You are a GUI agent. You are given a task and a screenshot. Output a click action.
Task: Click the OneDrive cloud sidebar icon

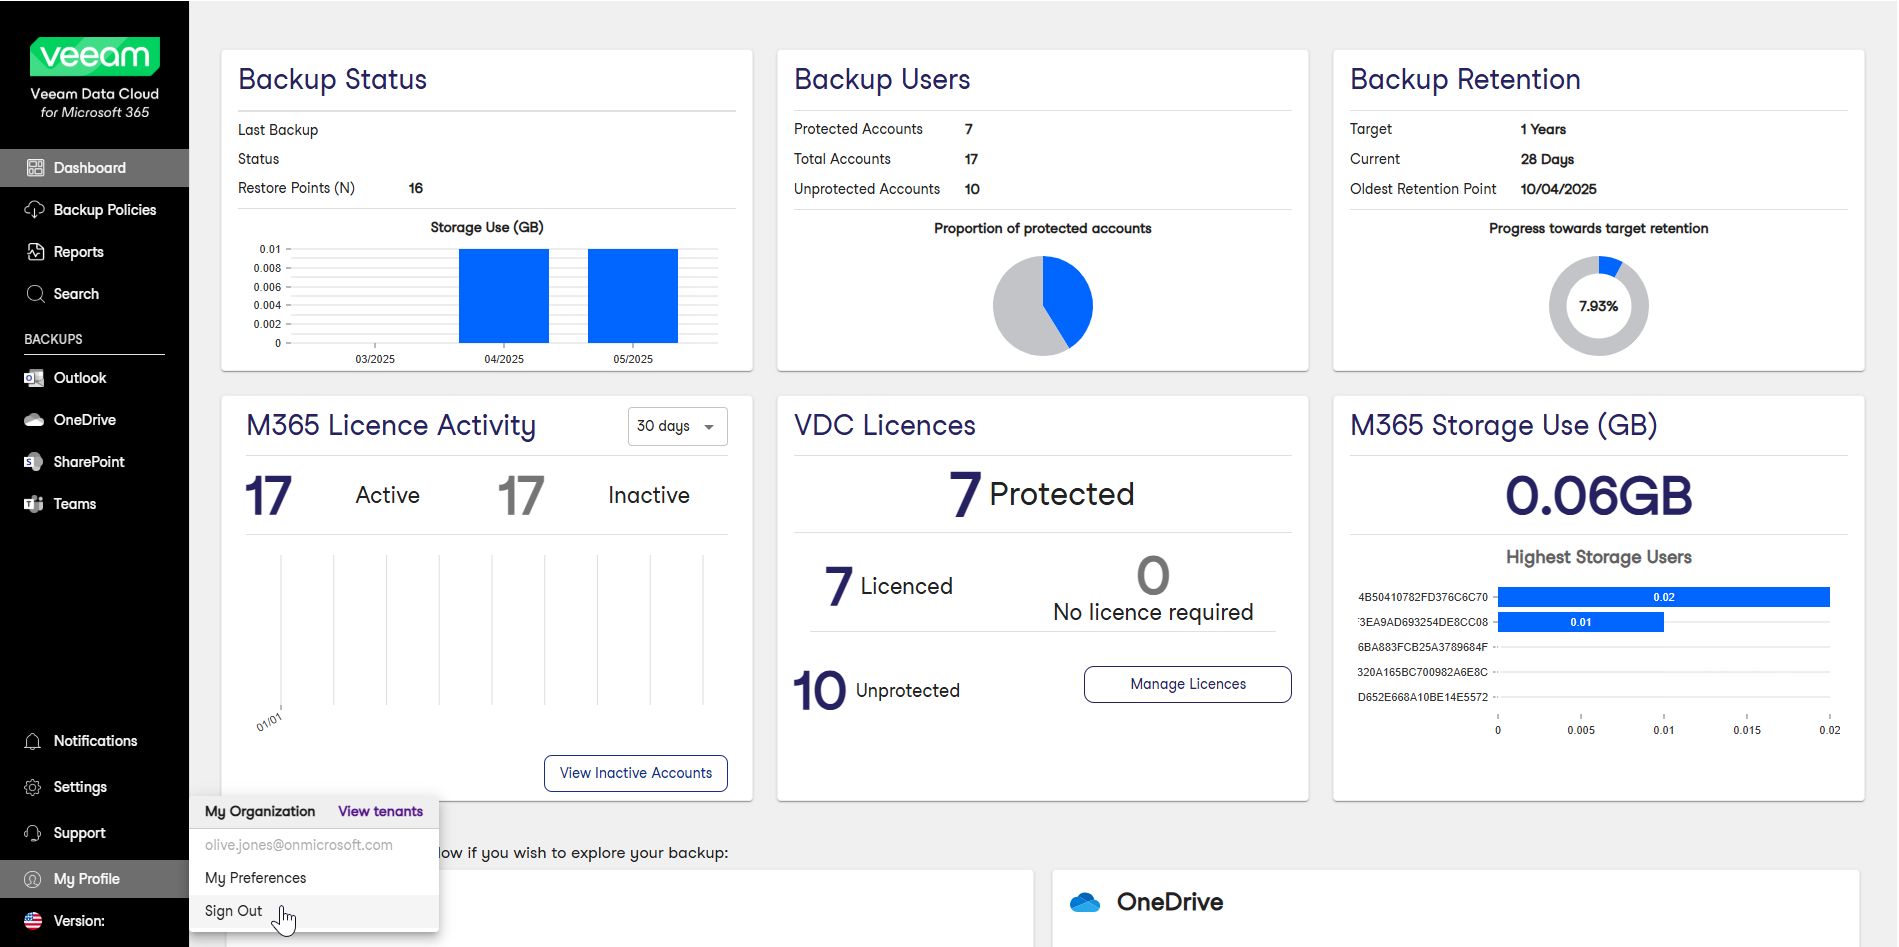coord(34,420)
